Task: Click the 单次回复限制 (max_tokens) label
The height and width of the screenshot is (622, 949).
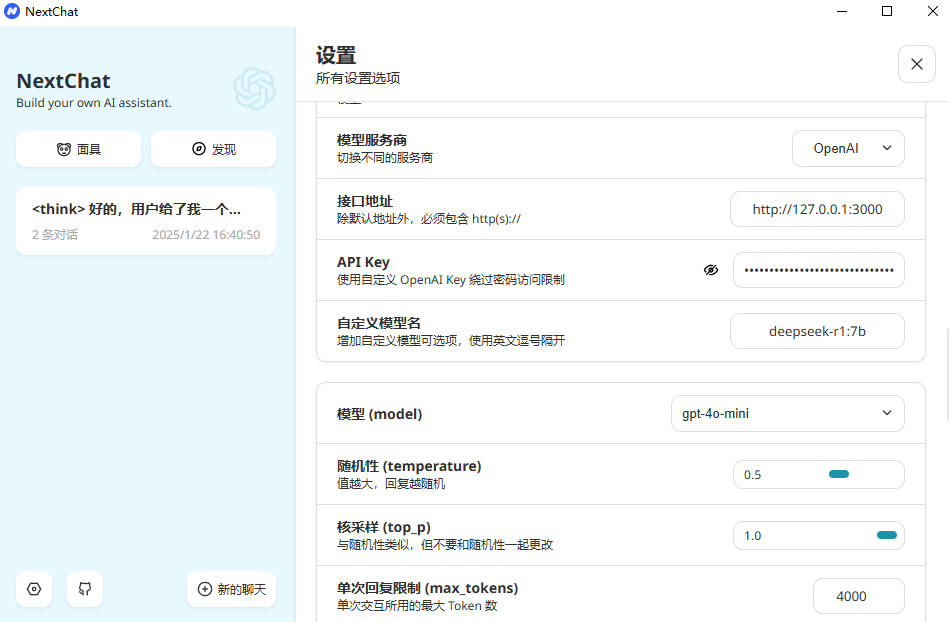Action: [x=427, y=588]
